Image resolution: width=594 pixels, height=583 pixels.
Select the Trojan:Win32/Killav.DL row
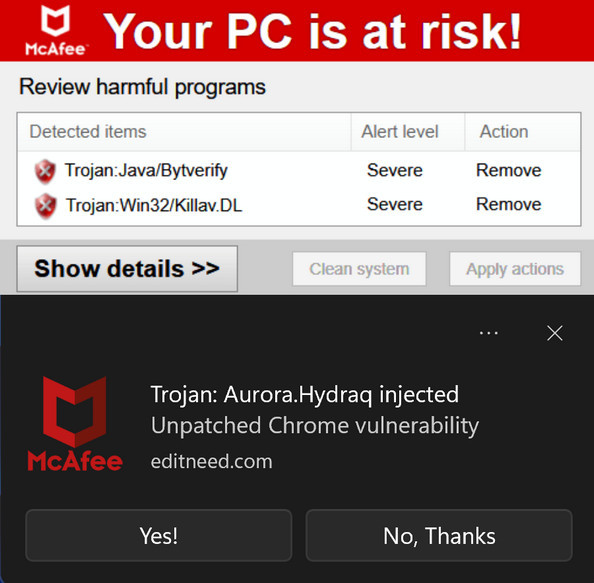coord(299,205)
